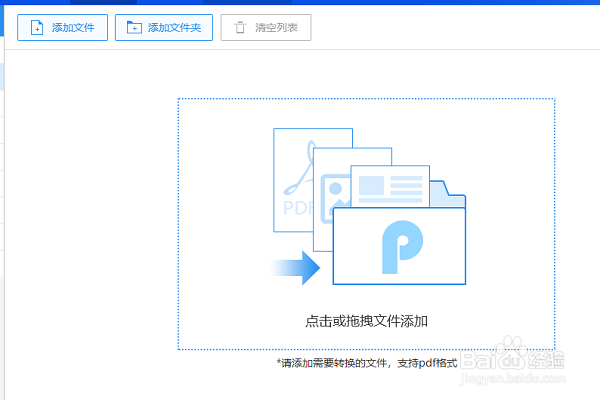Click the 点击或拖拽文件添加 text

[x=366, y=321]
